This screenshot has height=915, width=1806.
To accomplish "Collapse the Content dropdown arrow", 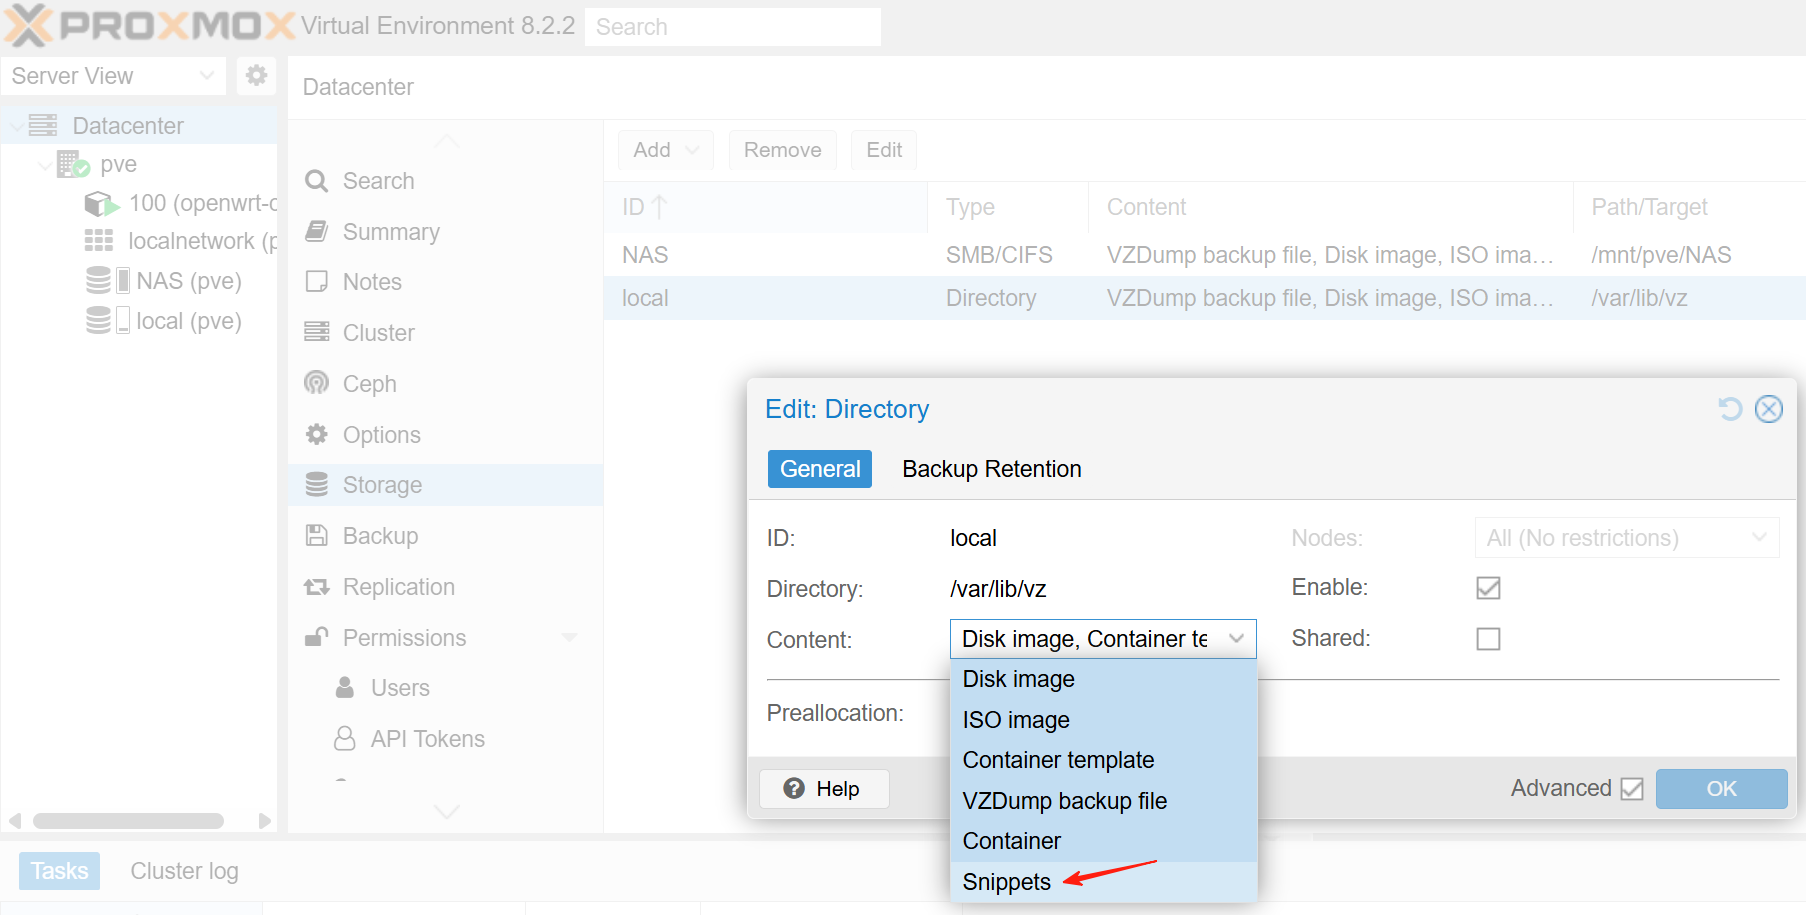I will tap(1237, 639).
